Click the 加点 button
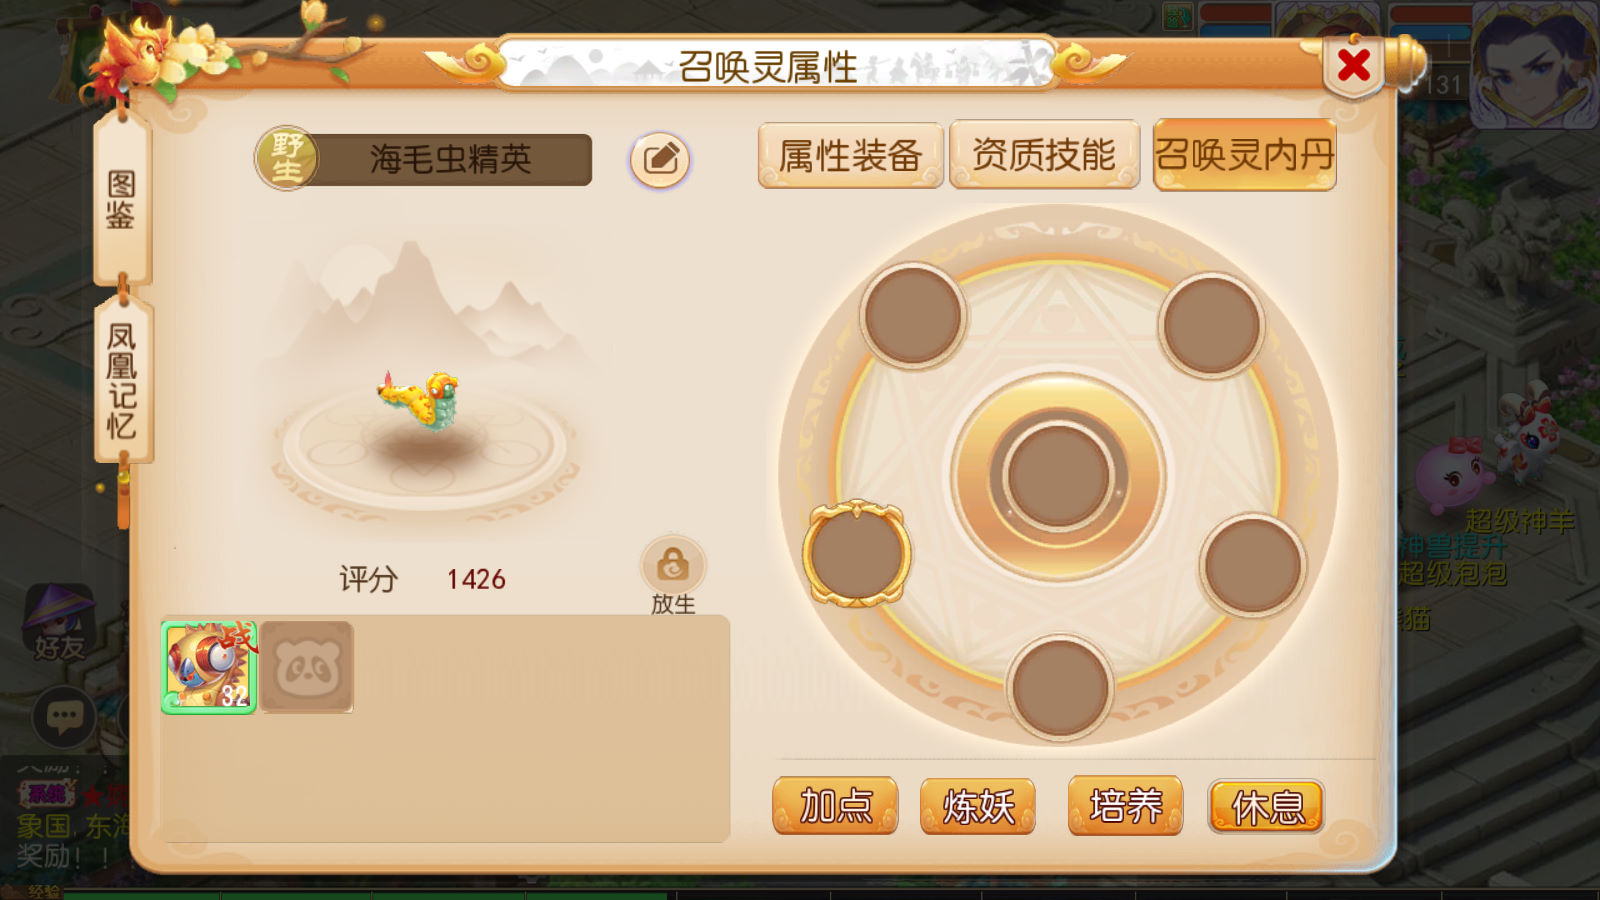Viewport: 1600px width, 900px height. coord(835,806)
